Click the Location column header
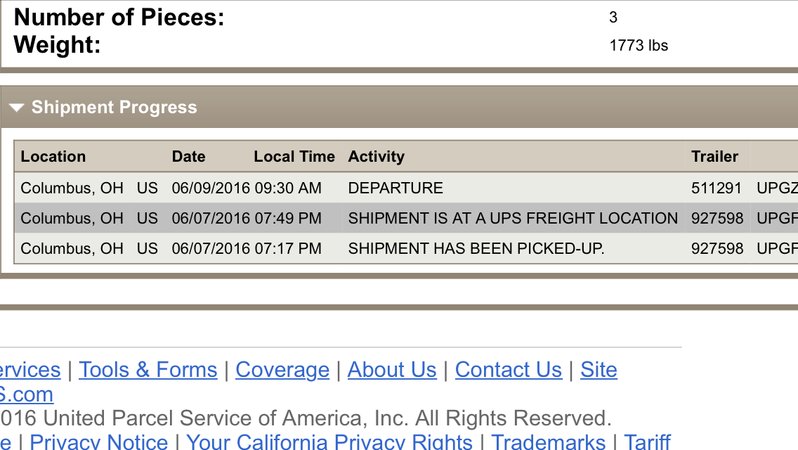 53,156
